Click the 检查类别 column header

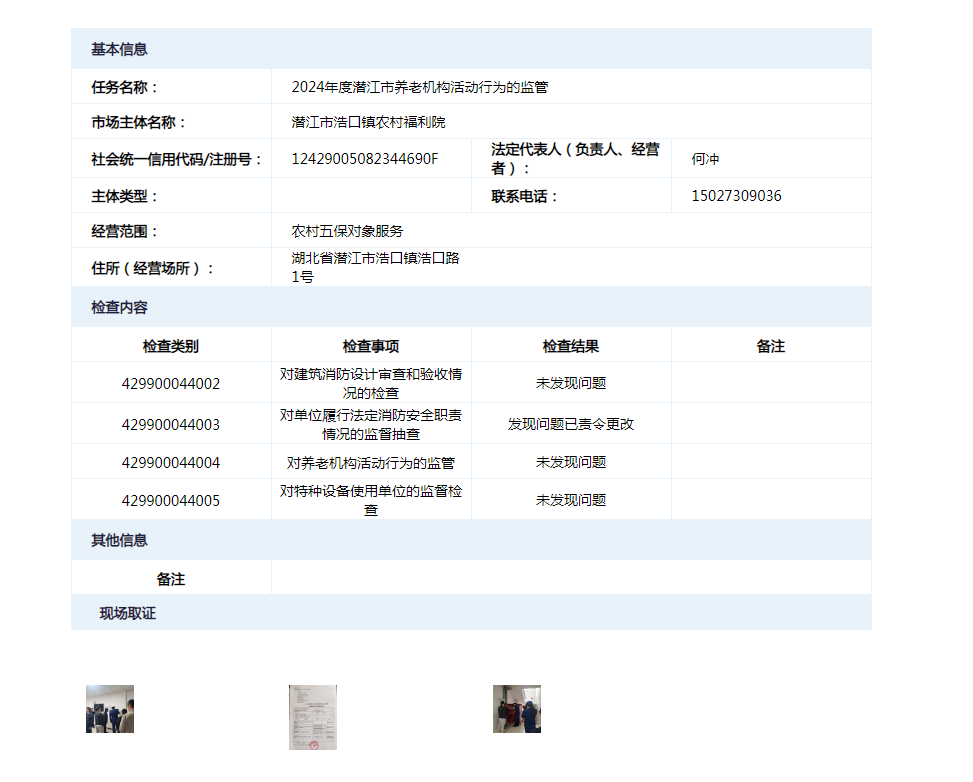pos(171,346)
